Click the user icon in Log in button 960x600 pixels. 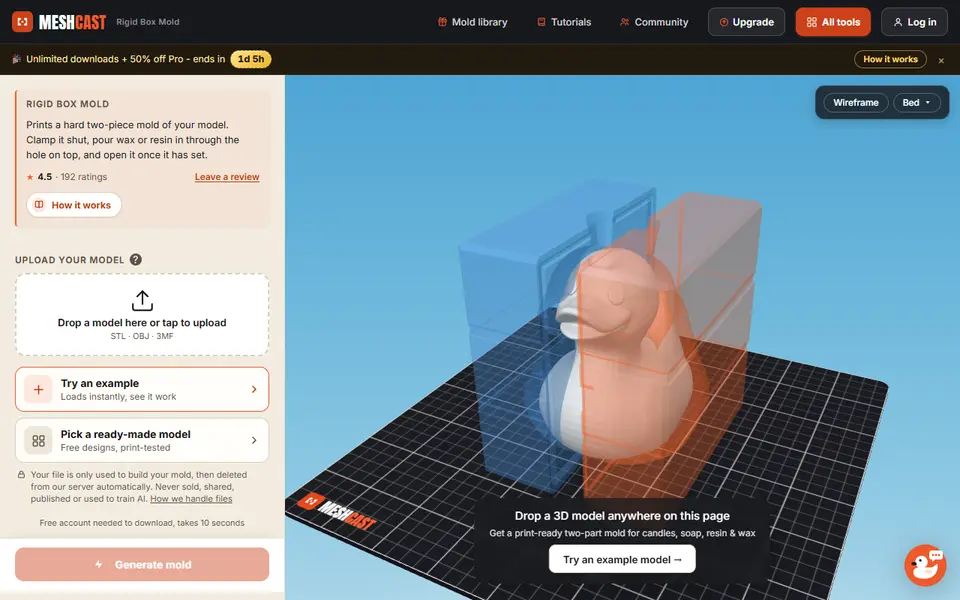898,22
